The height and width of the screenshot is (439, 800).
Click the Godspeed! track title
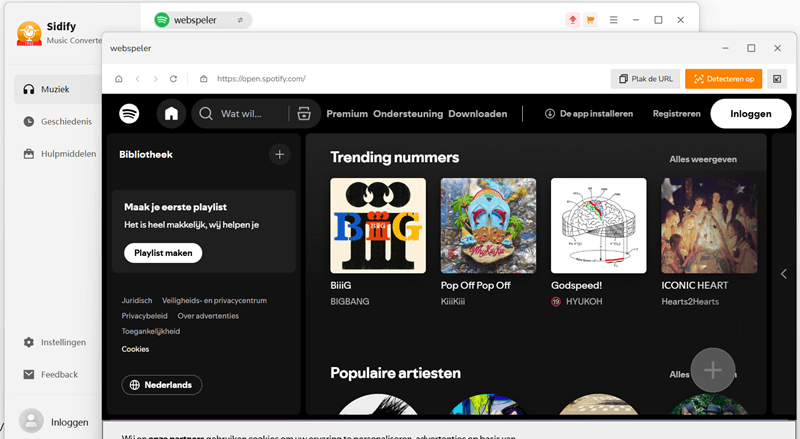coord(577,285)
